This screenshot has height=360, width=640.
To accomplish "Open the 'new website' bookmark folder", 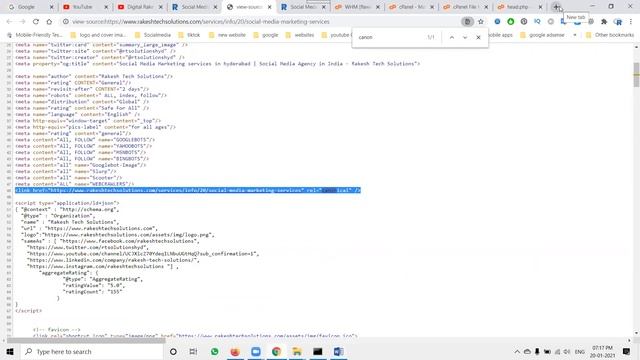I will (227, 35).
